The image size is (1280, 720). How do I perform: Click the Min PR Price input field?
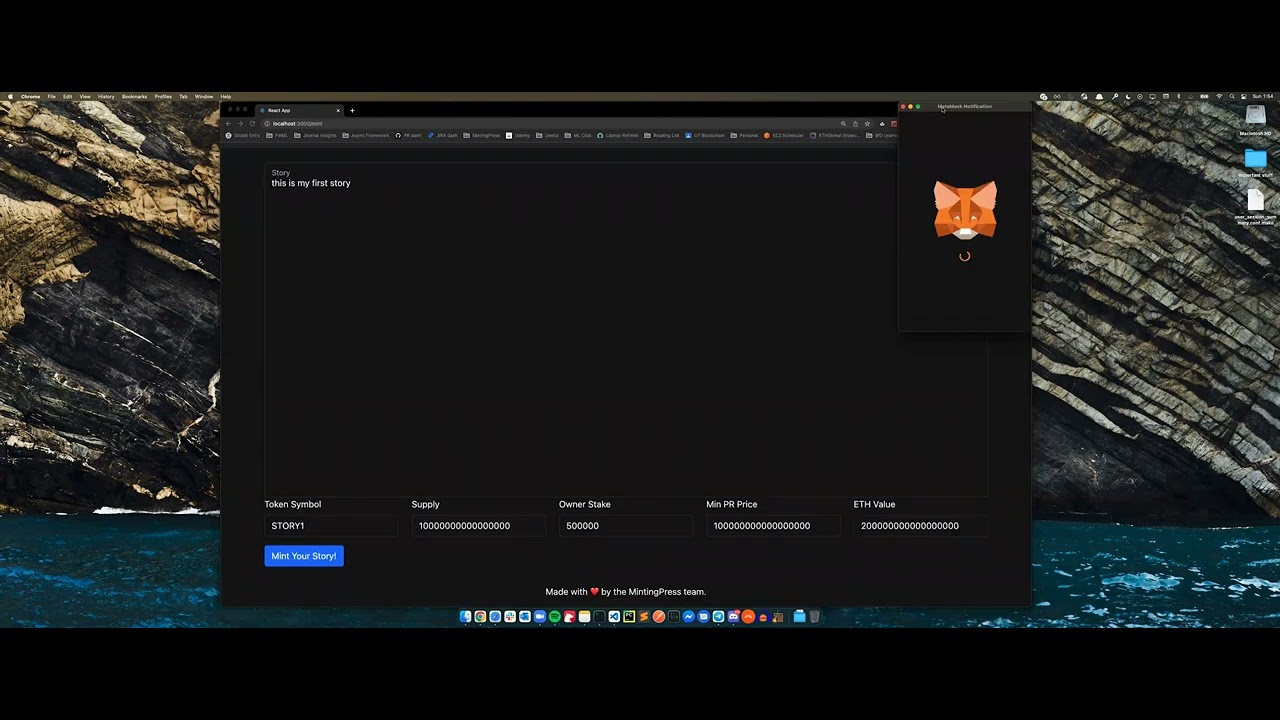(773, 525)
